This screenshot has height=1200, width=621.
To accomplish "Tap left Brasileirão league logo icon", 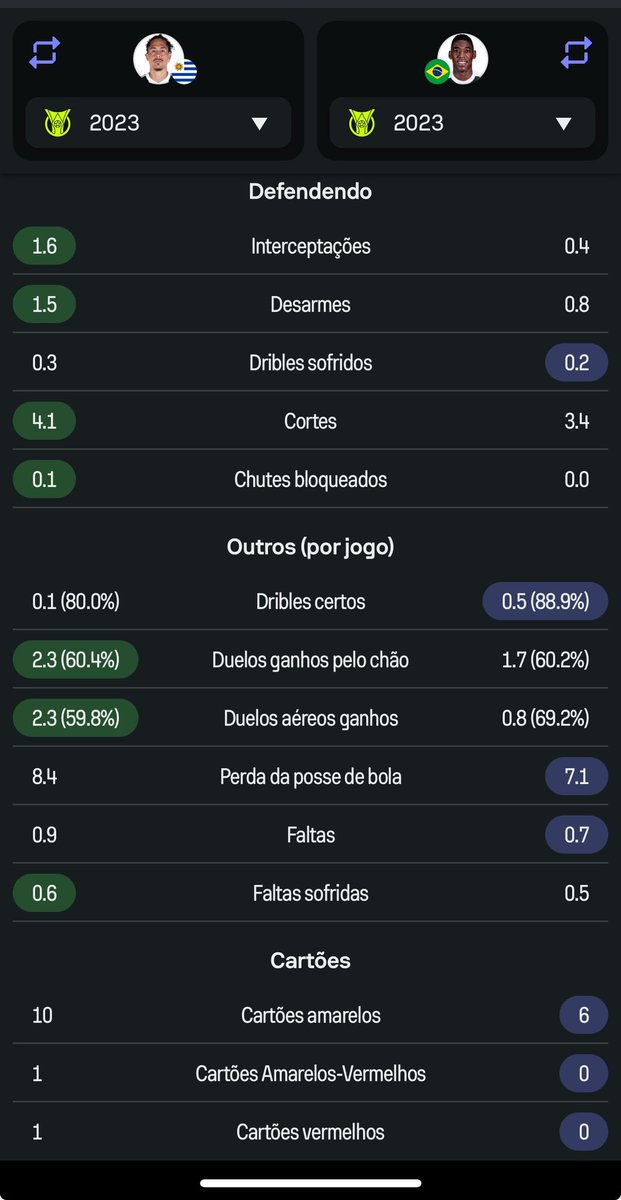I will click(x=57, y=123).
